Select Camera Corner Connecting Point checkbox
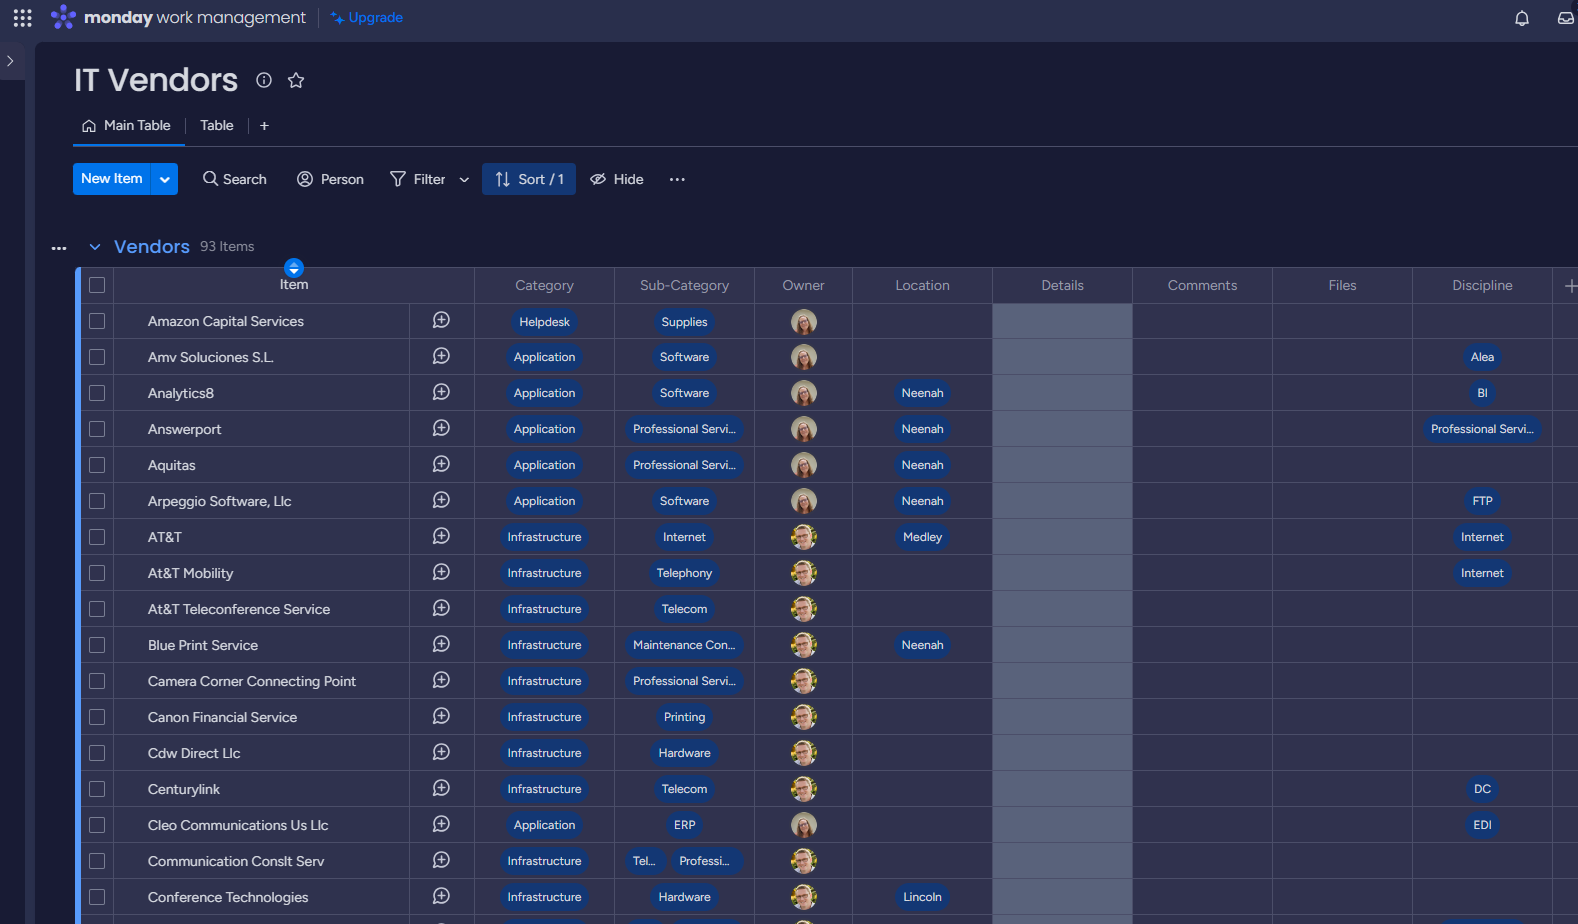 97,681
